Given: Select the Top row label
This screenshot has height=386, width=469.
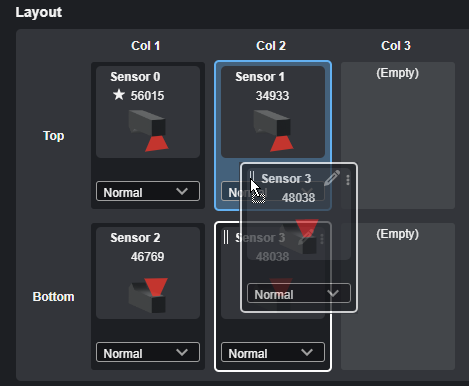Looking at the screenshot, I should tap(54, 136).
